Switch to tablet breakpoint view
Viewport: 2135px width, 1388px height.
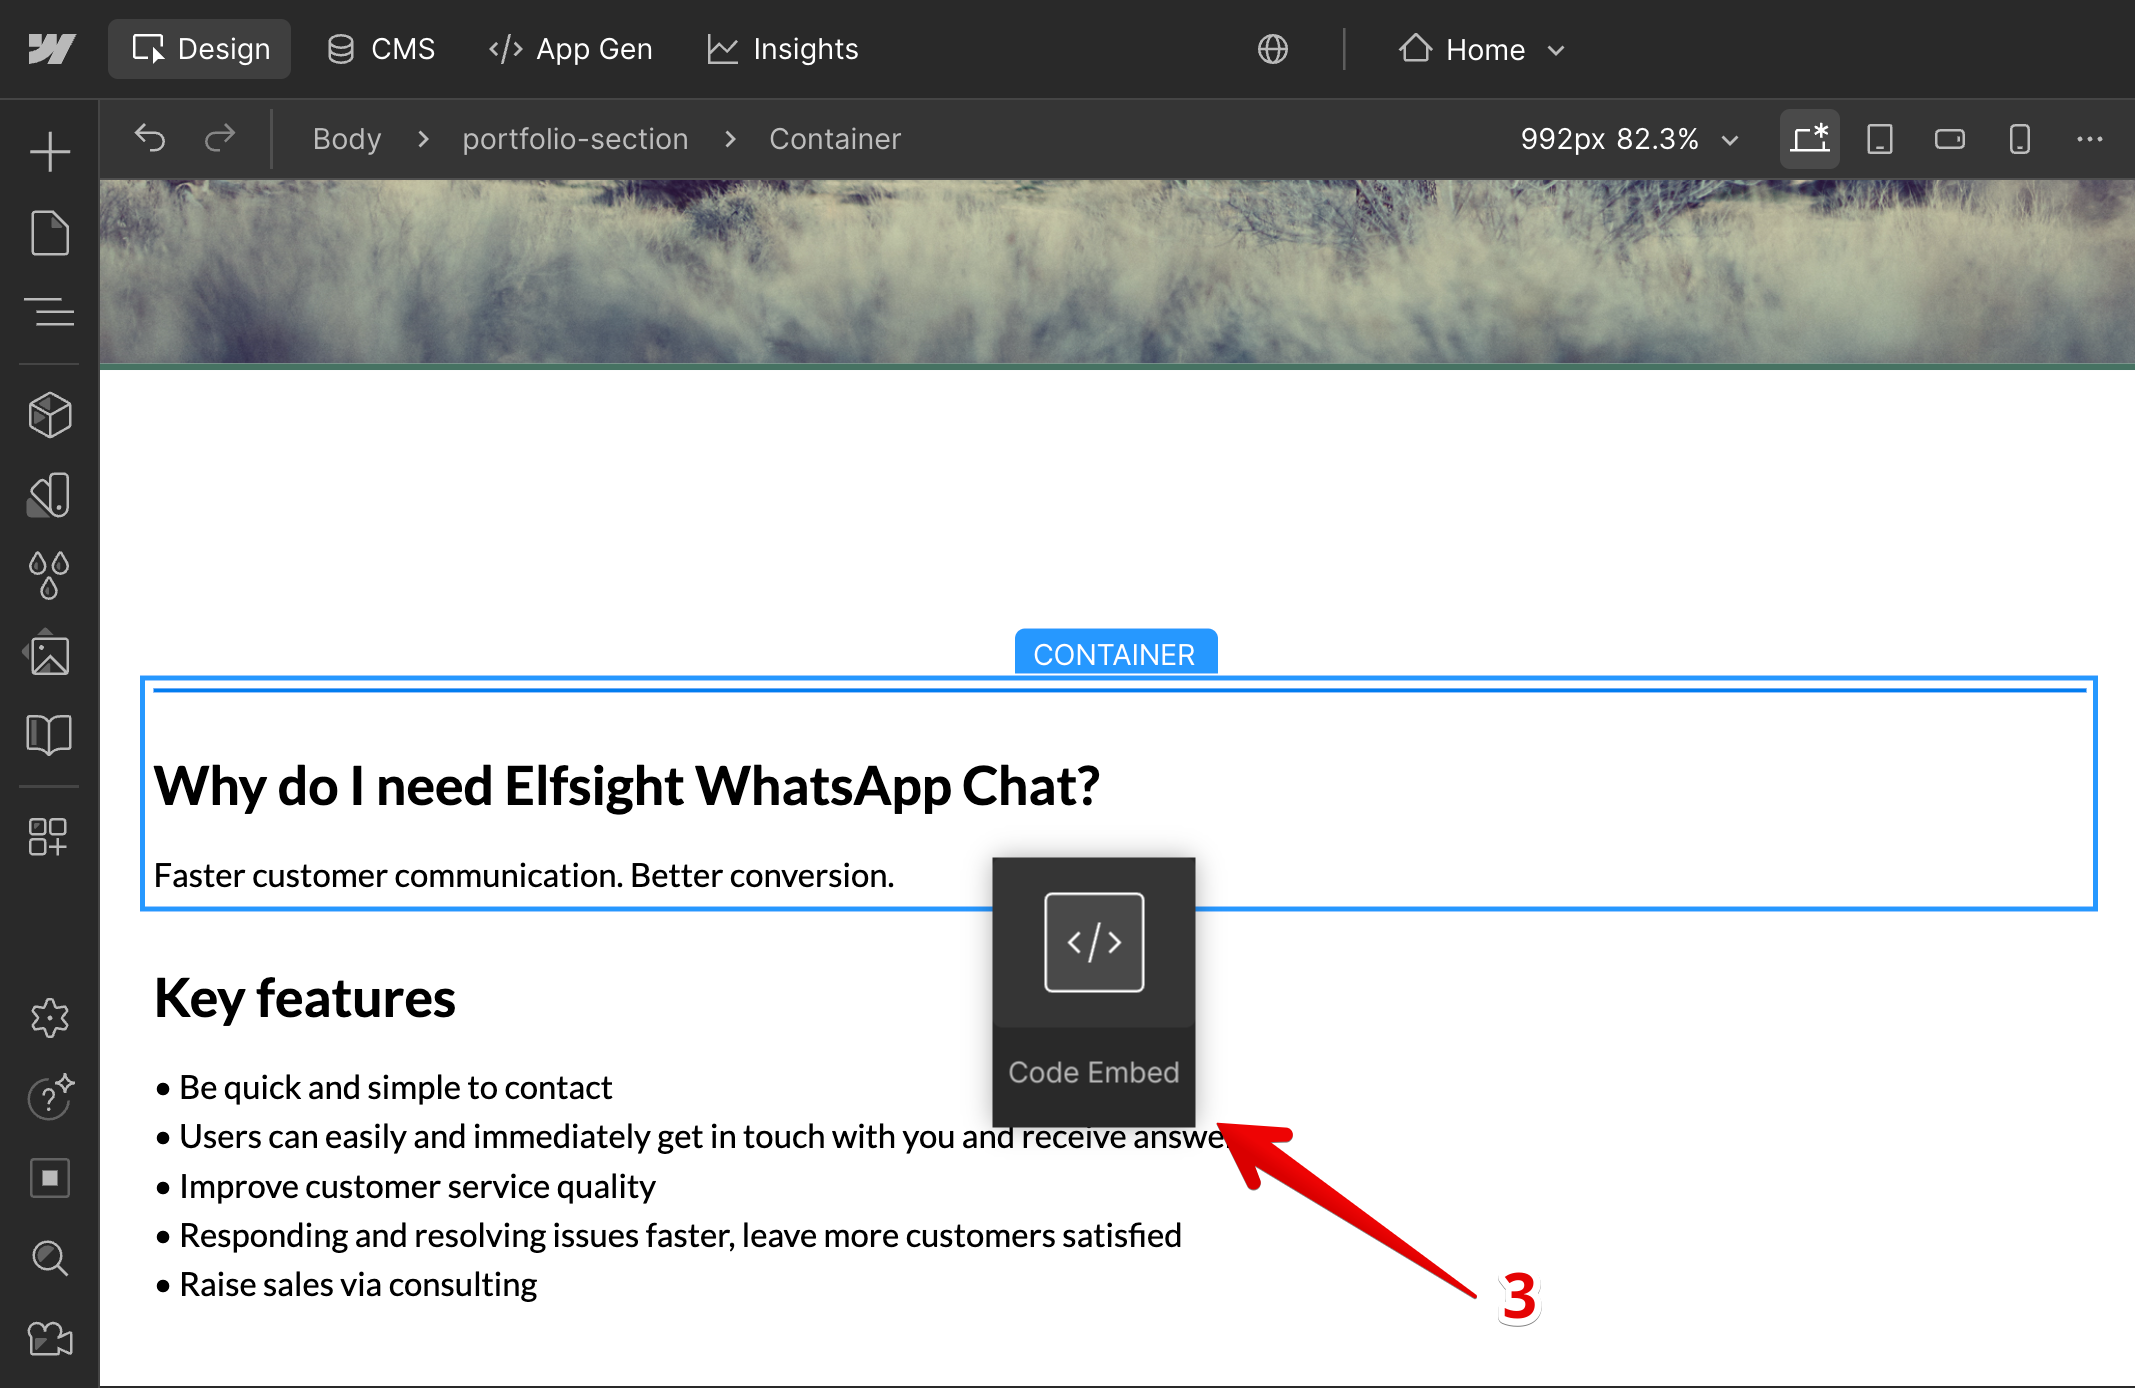(x=1879, y=138)
